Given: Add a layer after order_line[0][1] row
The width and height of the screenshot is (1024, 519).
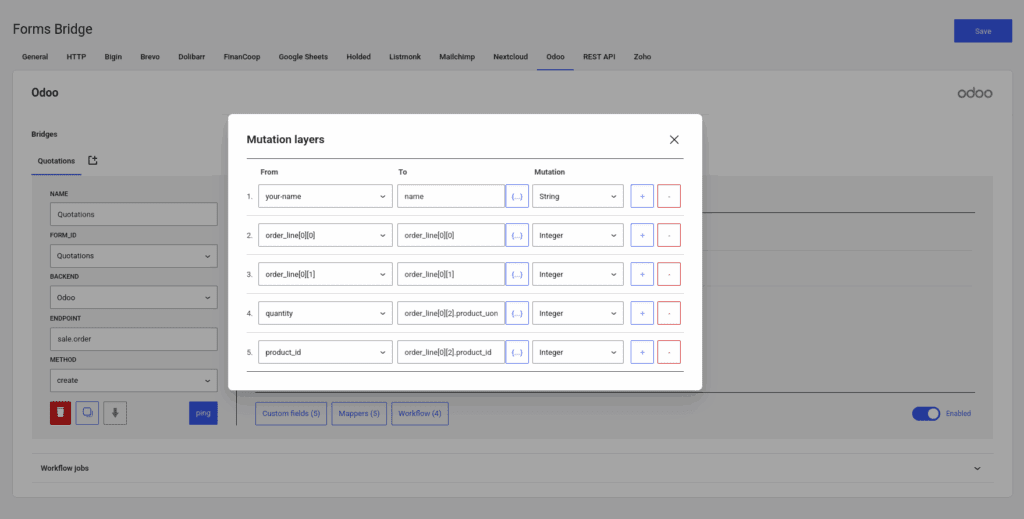Looking at the screenshot, I should tap(642, 274).
